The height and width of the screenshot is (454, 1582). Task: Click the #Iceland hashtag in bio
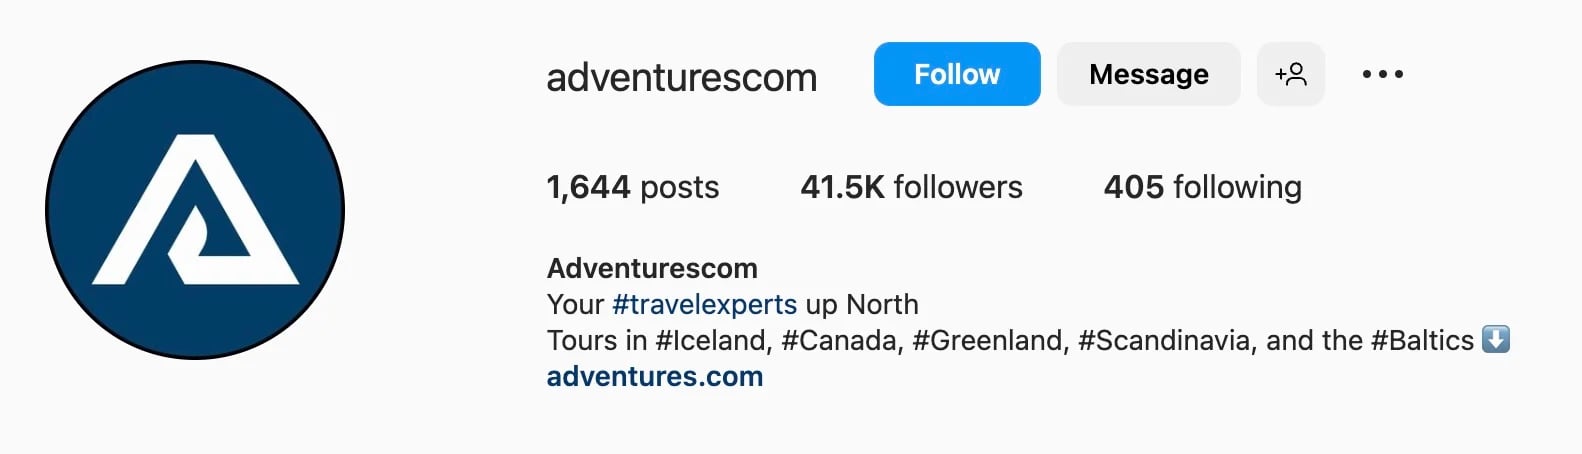713,341
